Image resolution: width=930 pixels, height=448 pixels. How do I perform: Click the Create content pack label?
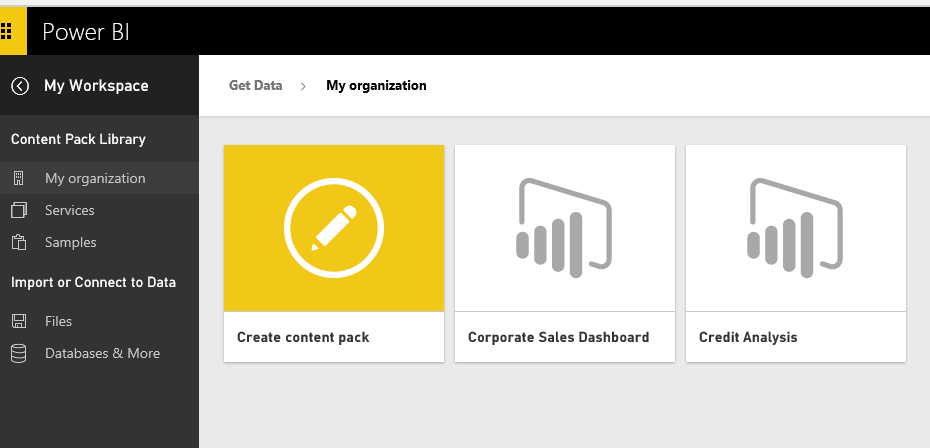click(x=303, y=338)
